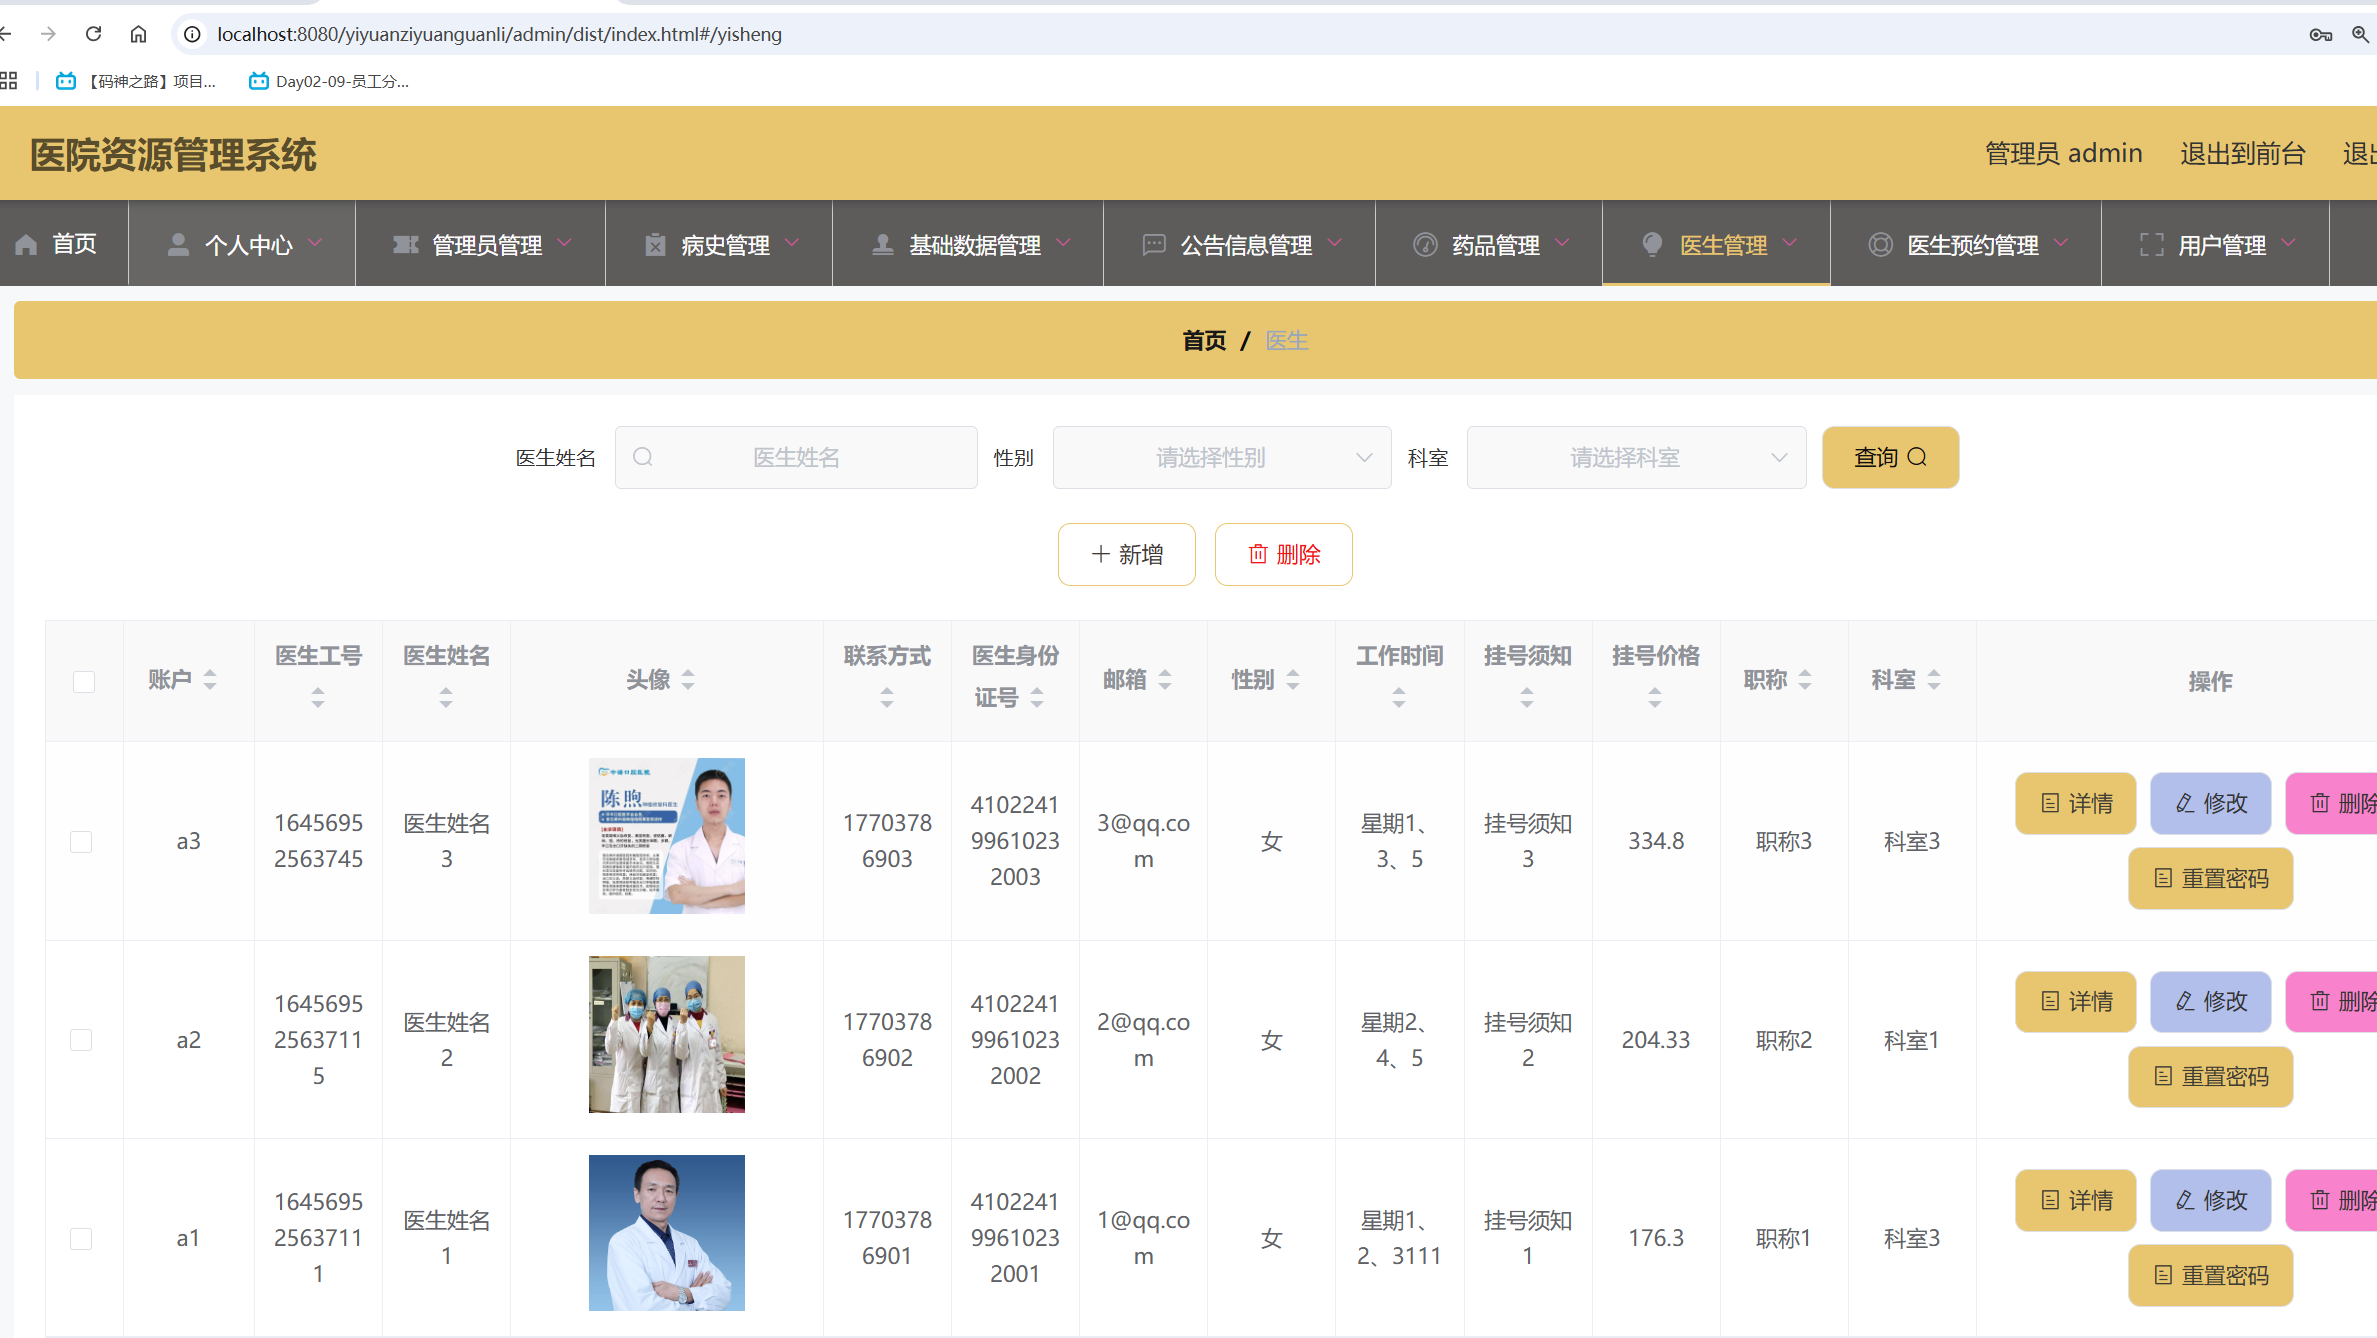
Task: Open the 请选择性别 dropdown
Action: [1221, 457]
